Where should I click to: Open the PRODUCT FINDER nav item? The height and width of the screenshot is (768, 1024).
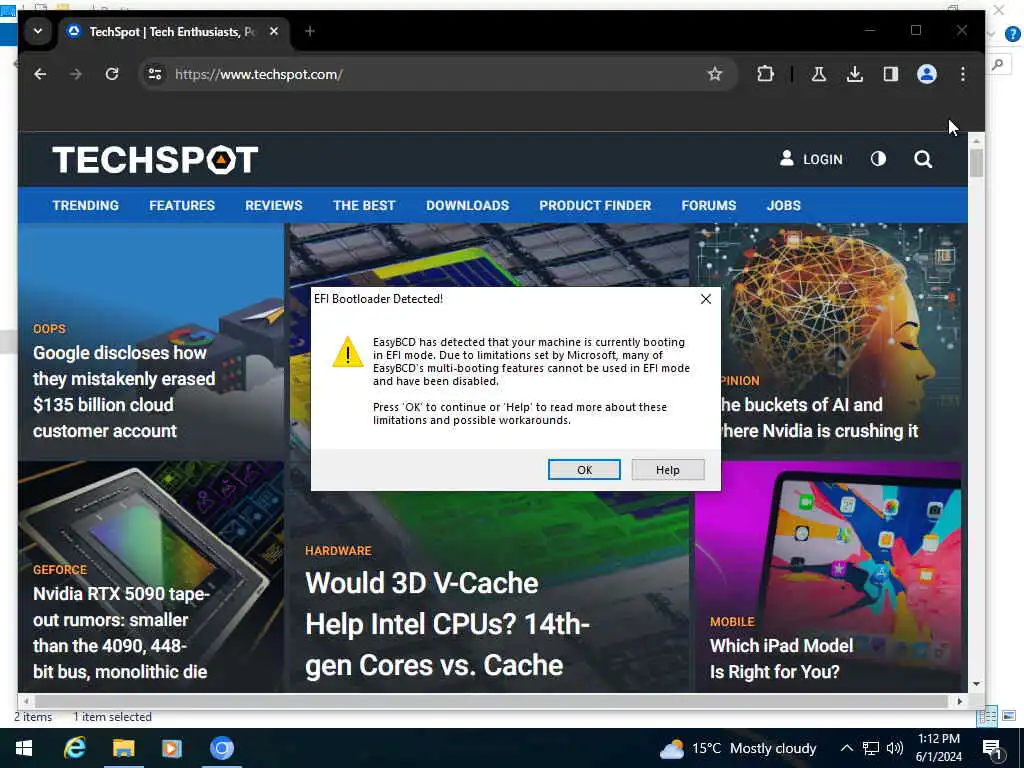coord(595,205)
